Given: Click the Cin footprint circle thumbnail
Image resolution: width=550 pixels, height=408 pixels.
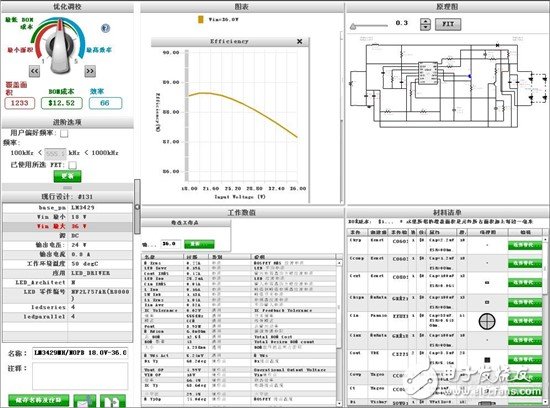Looking at the screenshot, I should coord(487,321).
